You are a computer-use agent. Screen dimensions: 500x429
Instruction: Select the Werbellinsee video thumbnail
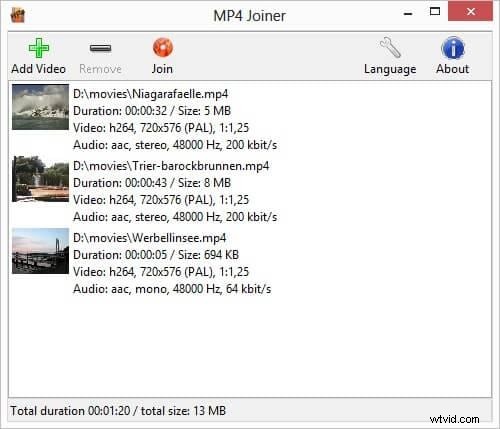click(x=40, y=251)
